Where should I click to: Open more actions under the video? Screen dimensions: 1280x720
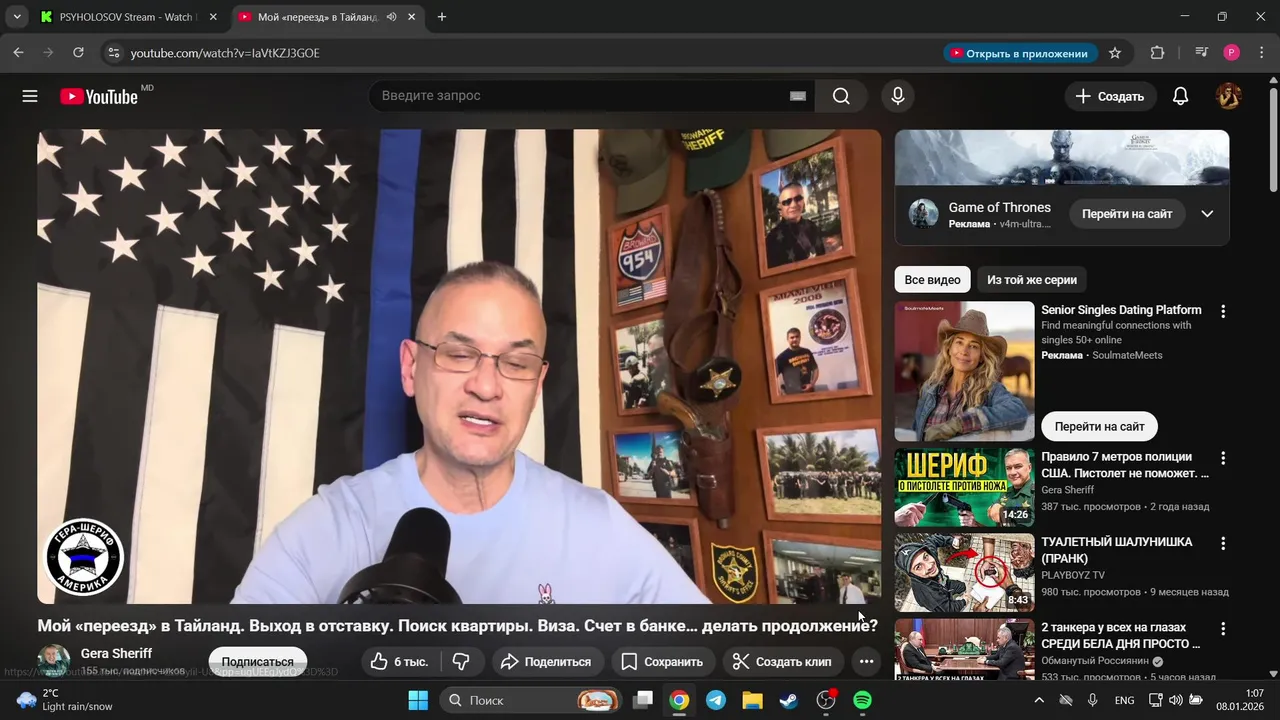[866, 662]
